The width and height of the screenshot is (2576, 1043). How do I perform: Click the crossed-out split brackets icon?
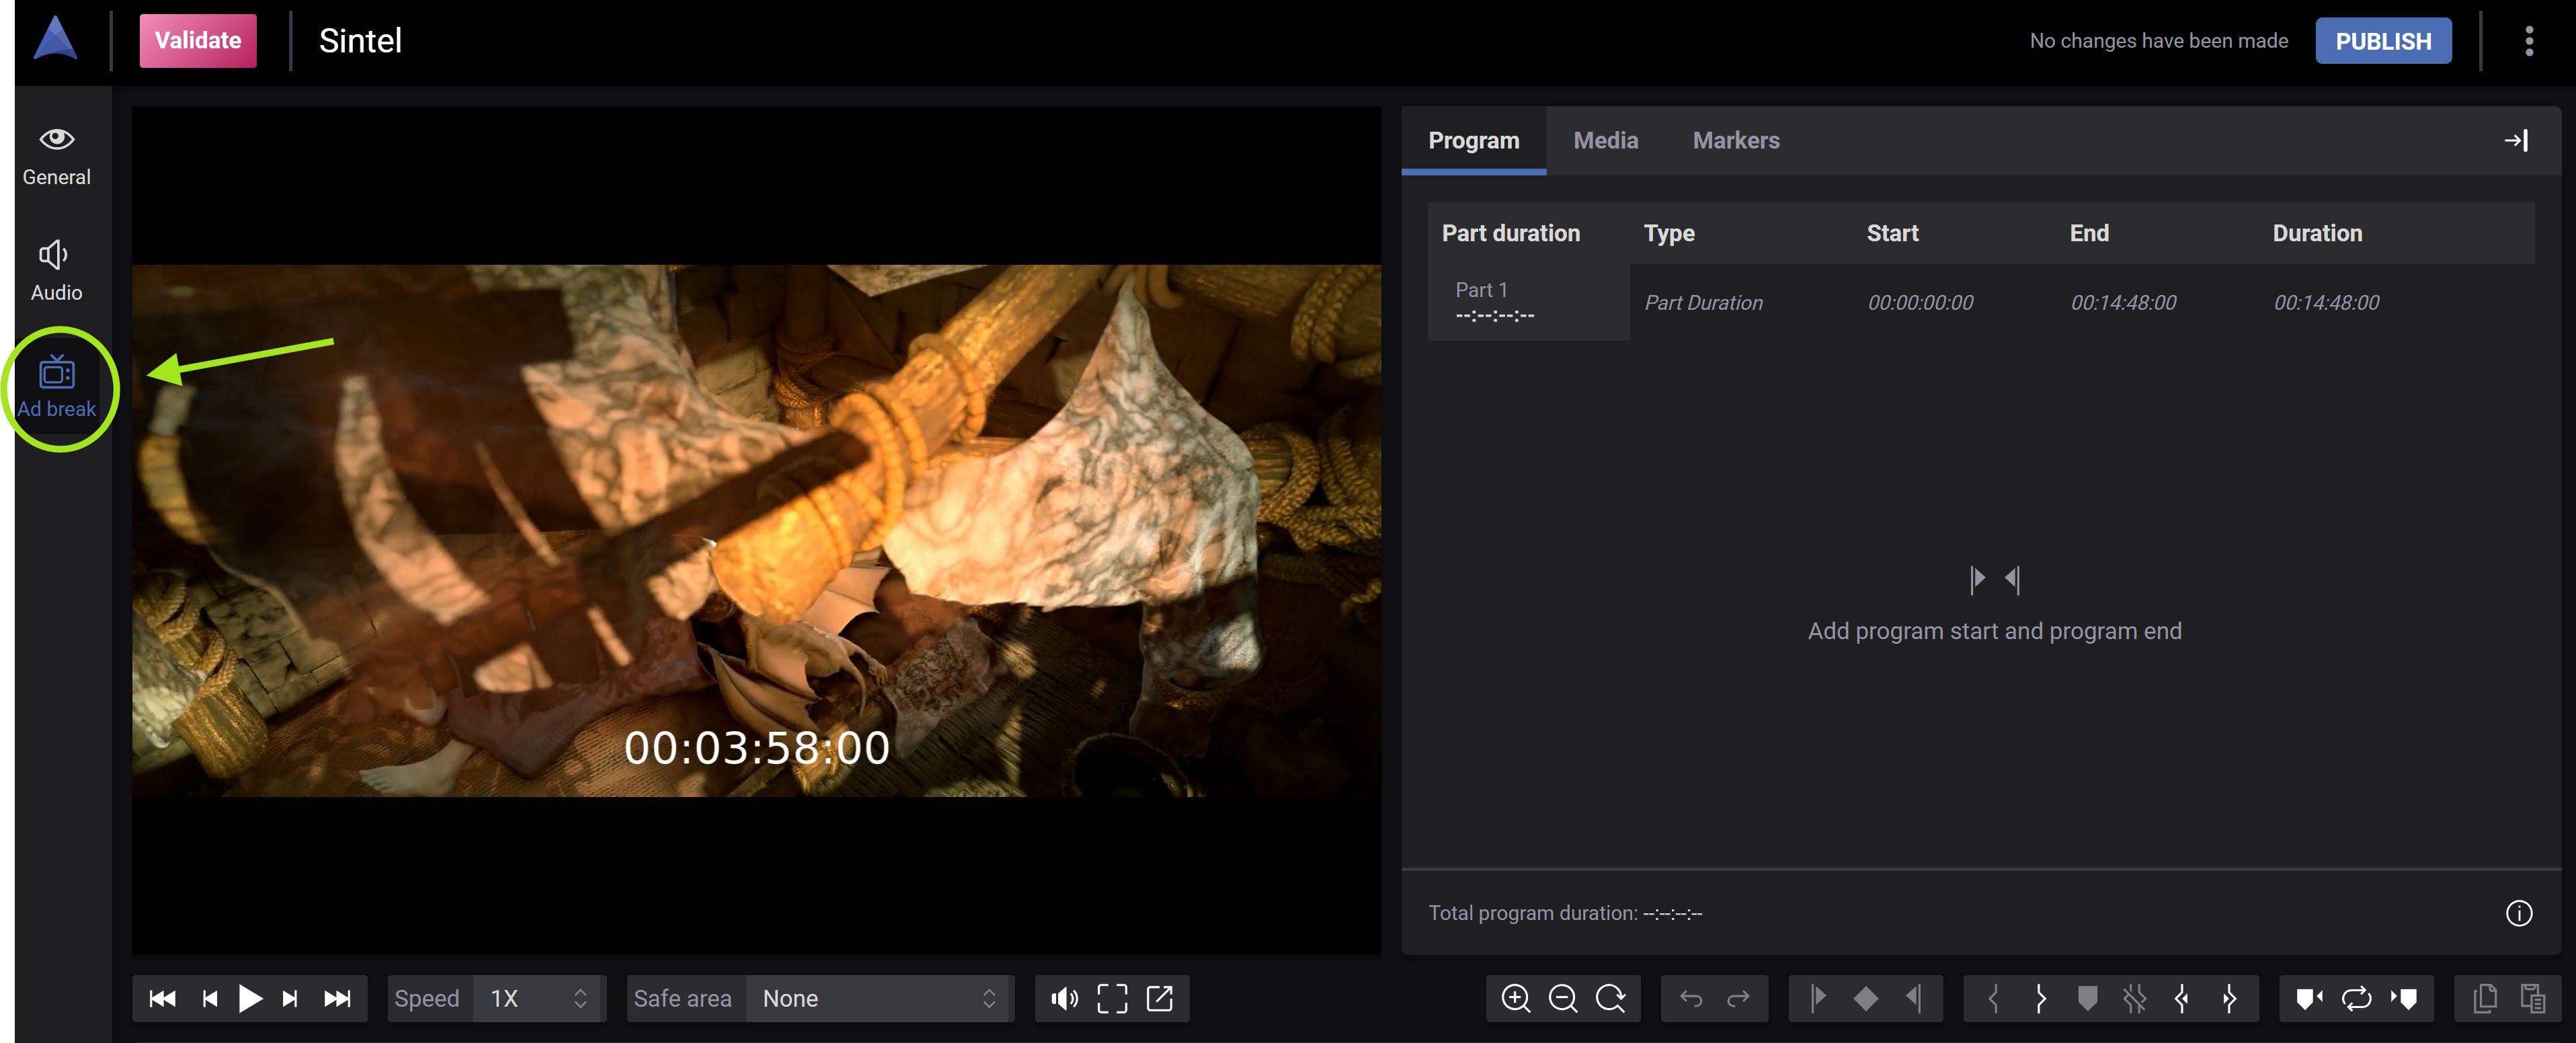(x=2135, y=998)
